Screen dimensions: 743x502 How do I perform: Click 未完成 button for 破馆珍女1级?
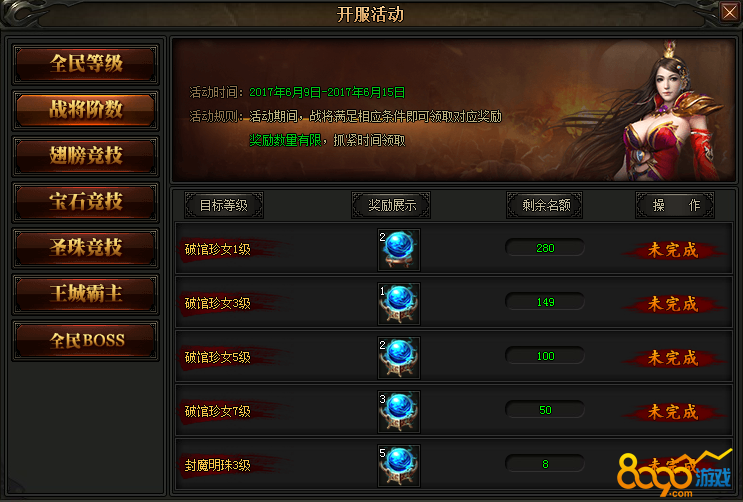point(673,250)
